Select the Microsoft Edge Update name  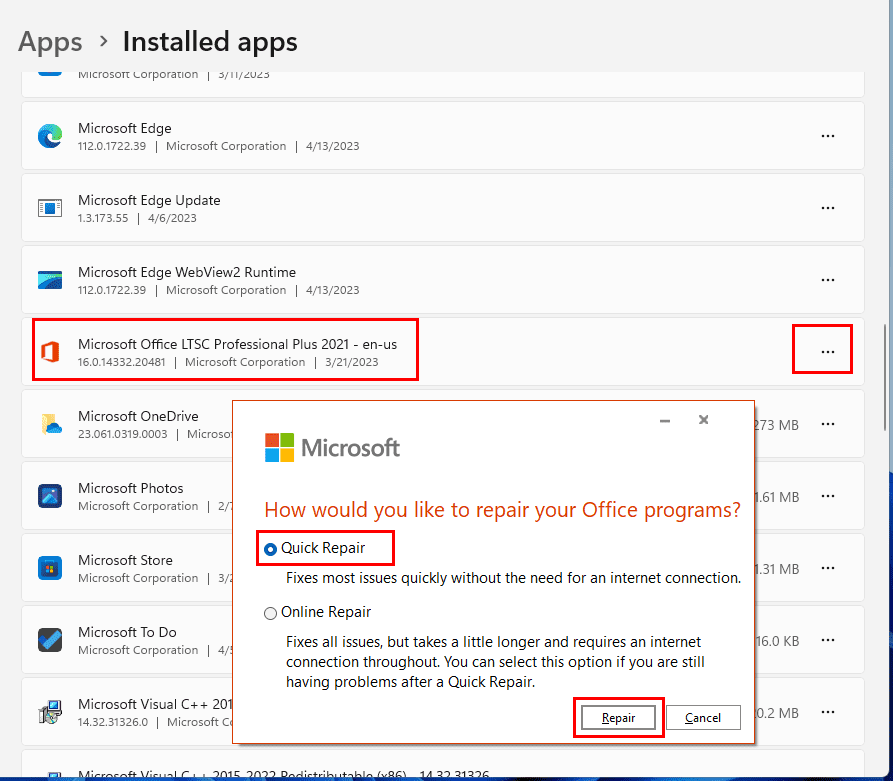[149, 200]
